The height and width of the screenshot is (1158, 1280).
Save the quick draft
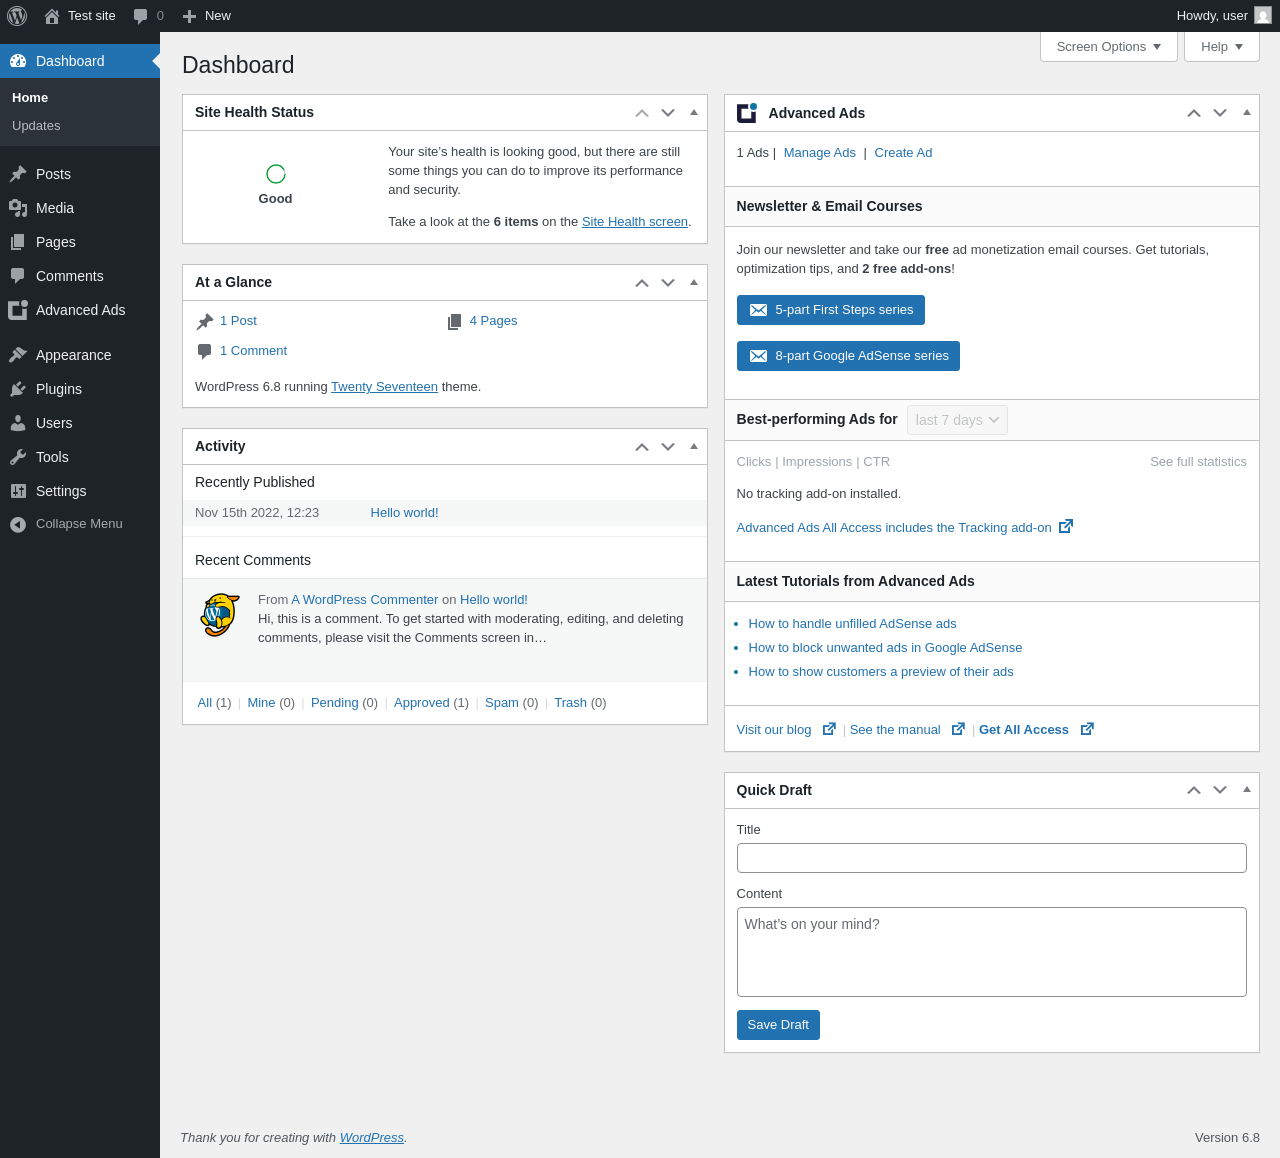[x=778, y=1025]
